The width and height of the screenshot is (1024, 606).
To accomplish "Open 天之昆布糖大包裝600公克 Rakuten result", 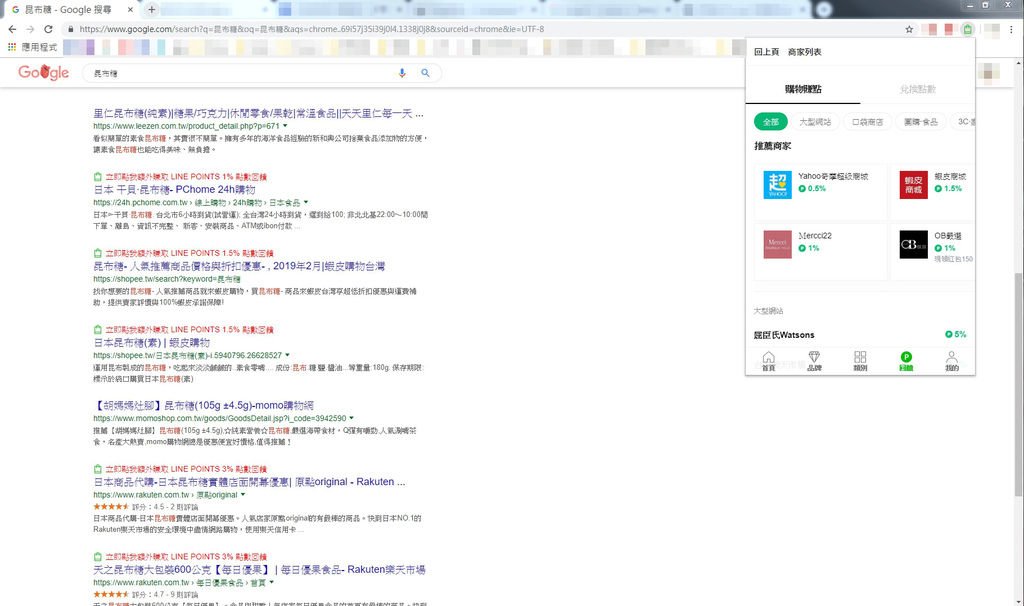I will click(x=259, y=569).
